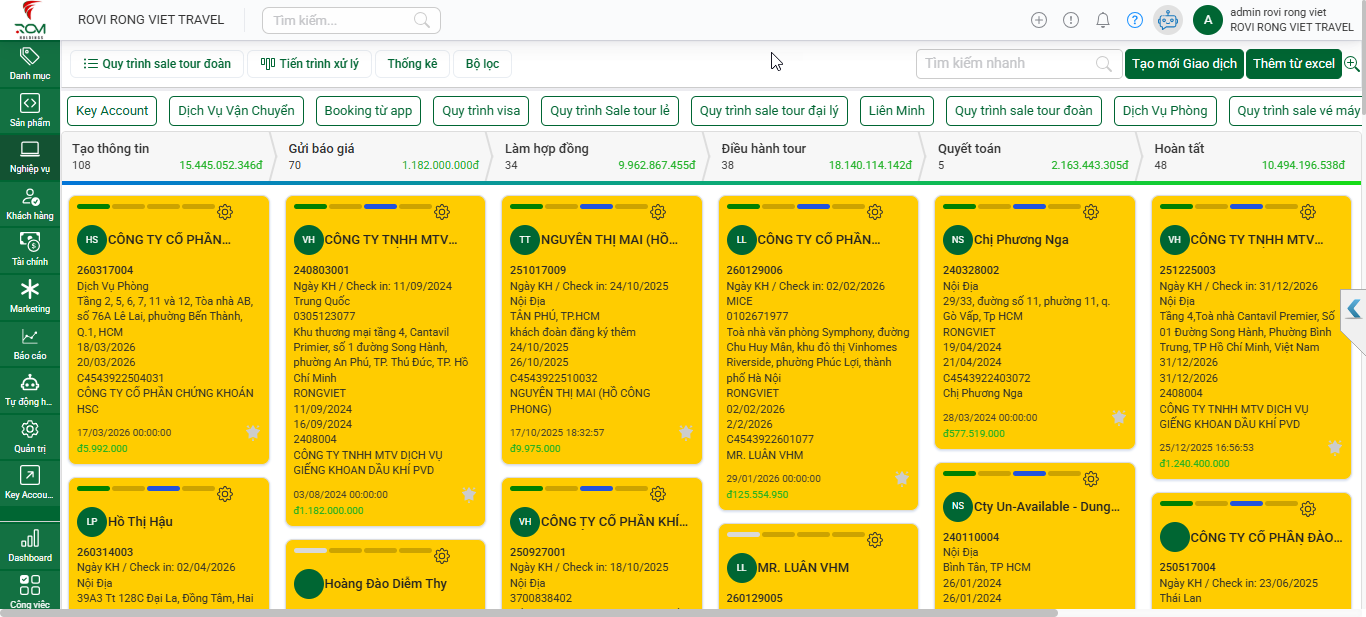Open gear settings on card 251225003
The height and width of the screenshot is (617, 1366).
1308,212
